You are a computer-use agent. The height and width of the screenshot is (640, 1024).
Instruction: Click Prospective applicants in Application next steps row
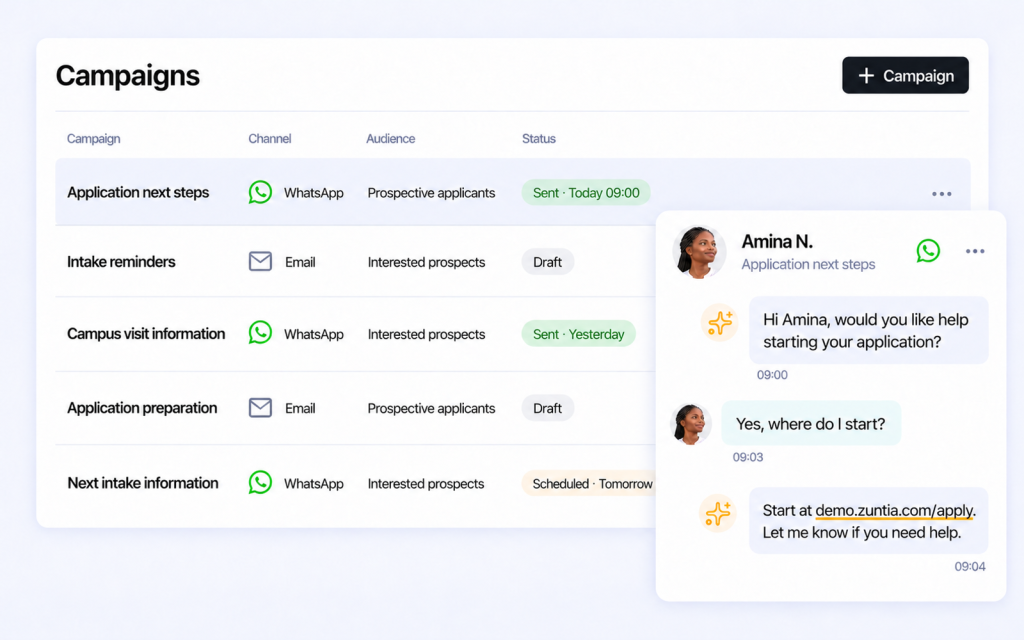431,193
